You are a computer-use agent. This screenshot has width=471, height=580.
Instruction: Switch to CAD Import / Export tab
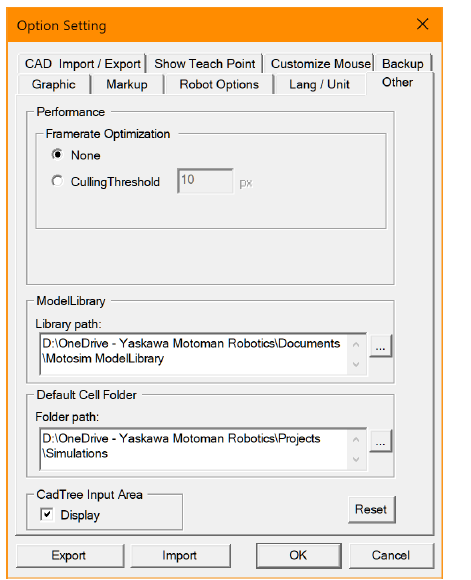(83, 64)
